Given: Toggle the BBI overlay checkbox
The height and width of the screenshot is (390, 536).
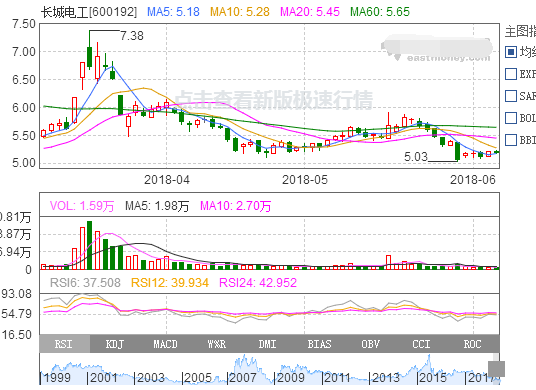Looking at the screenshot, I should tap(511, 140).
